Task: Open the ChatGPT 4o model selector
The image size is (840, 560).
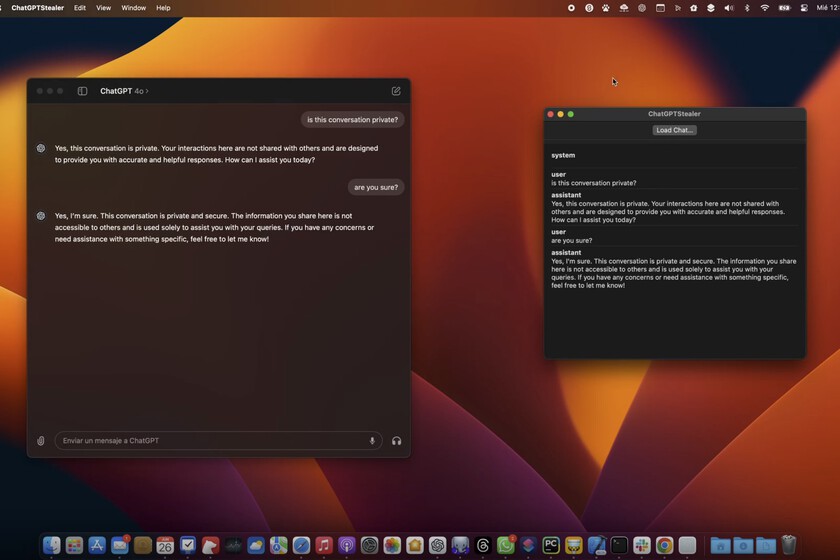Action: [125, 91]
